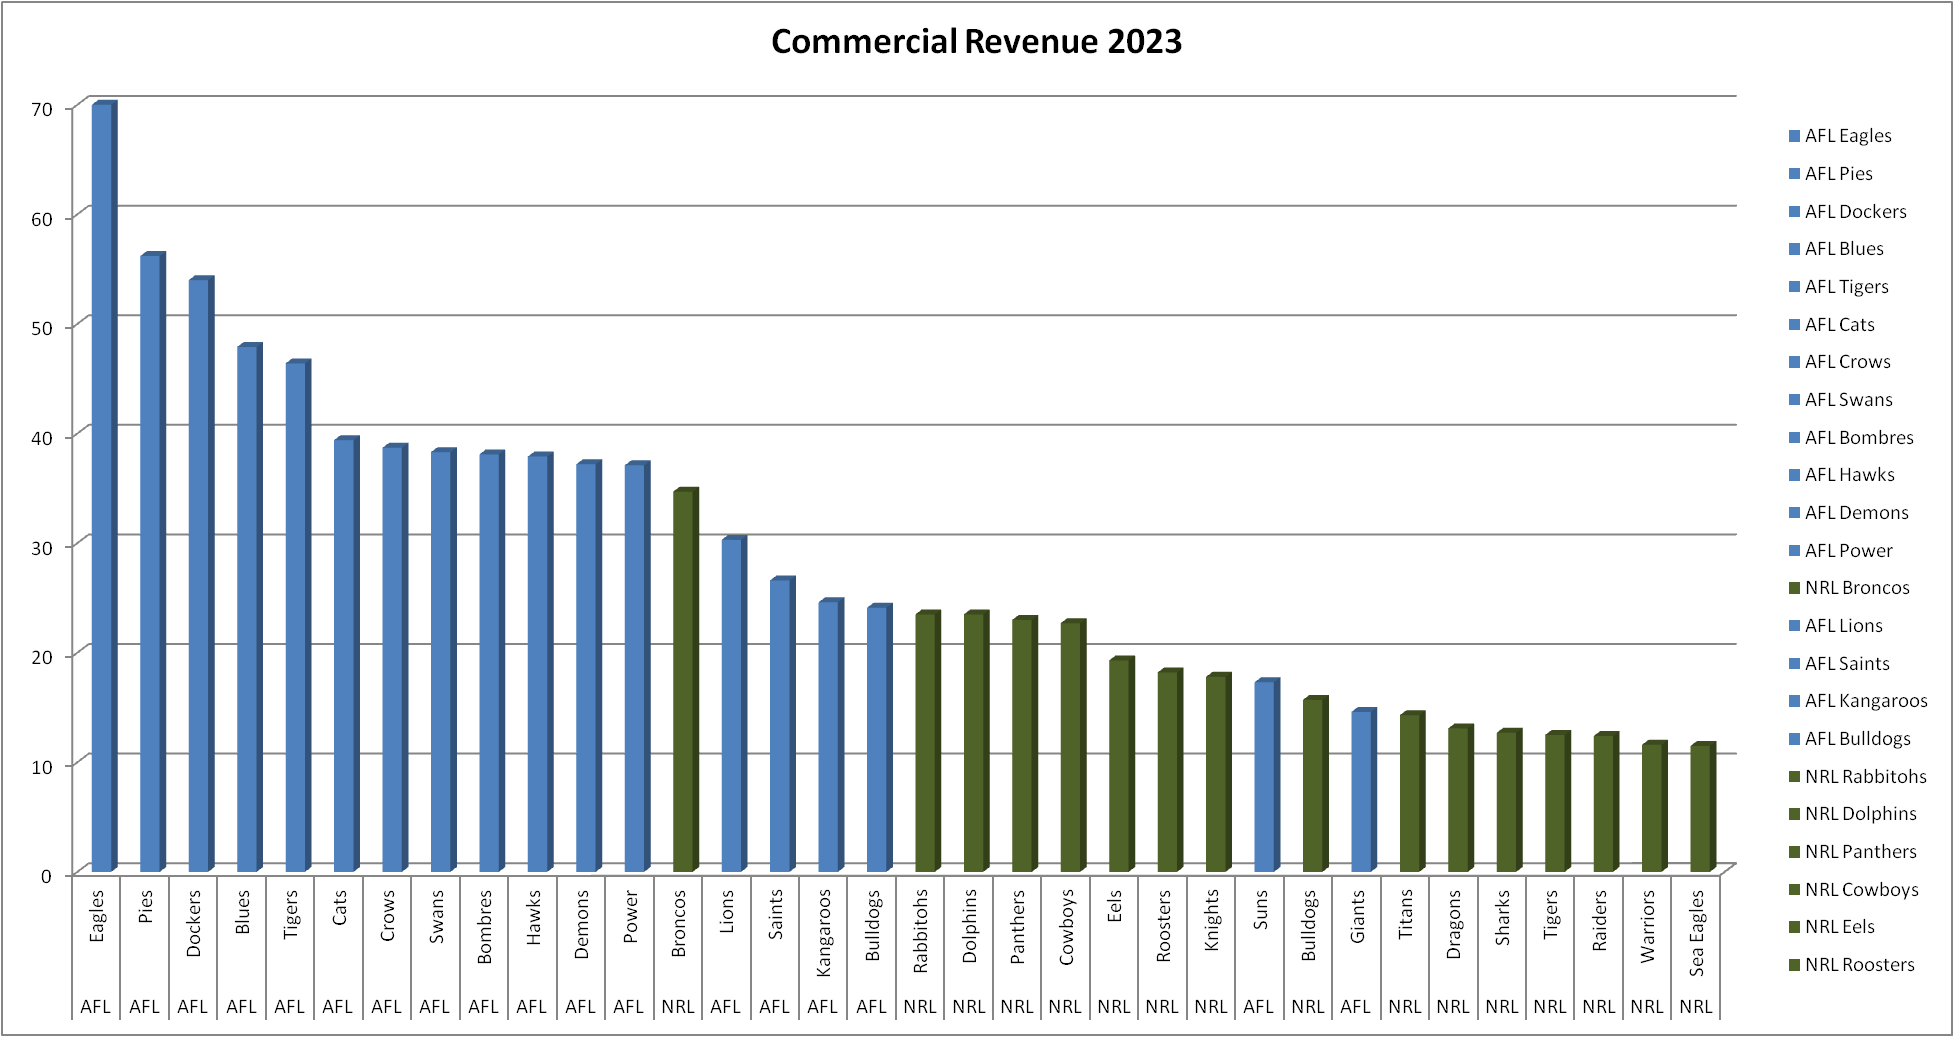Click the "NRL Roosters" legend entry
The height and width of the screenshot is (1037, 1954).
coord(1852,965)
